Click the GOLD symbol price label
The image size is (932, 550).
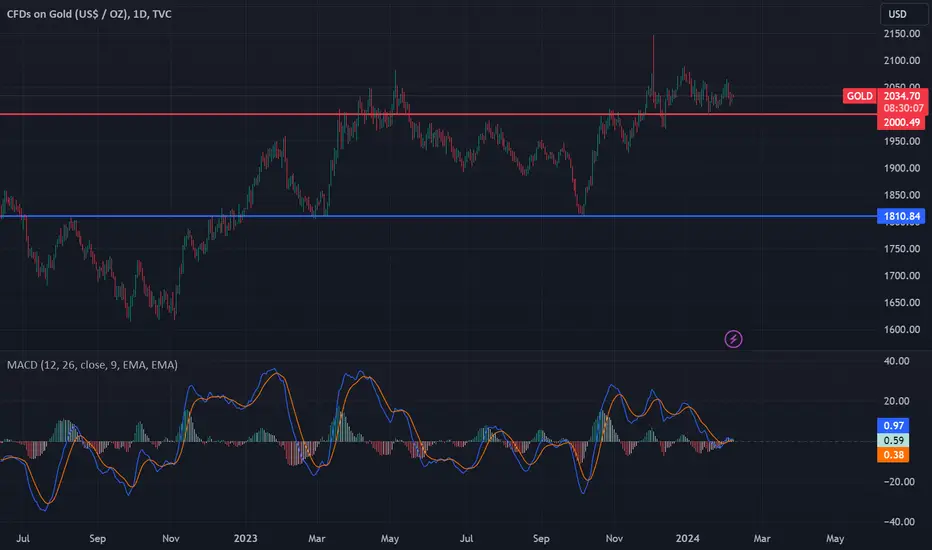(x=859, y=96)
